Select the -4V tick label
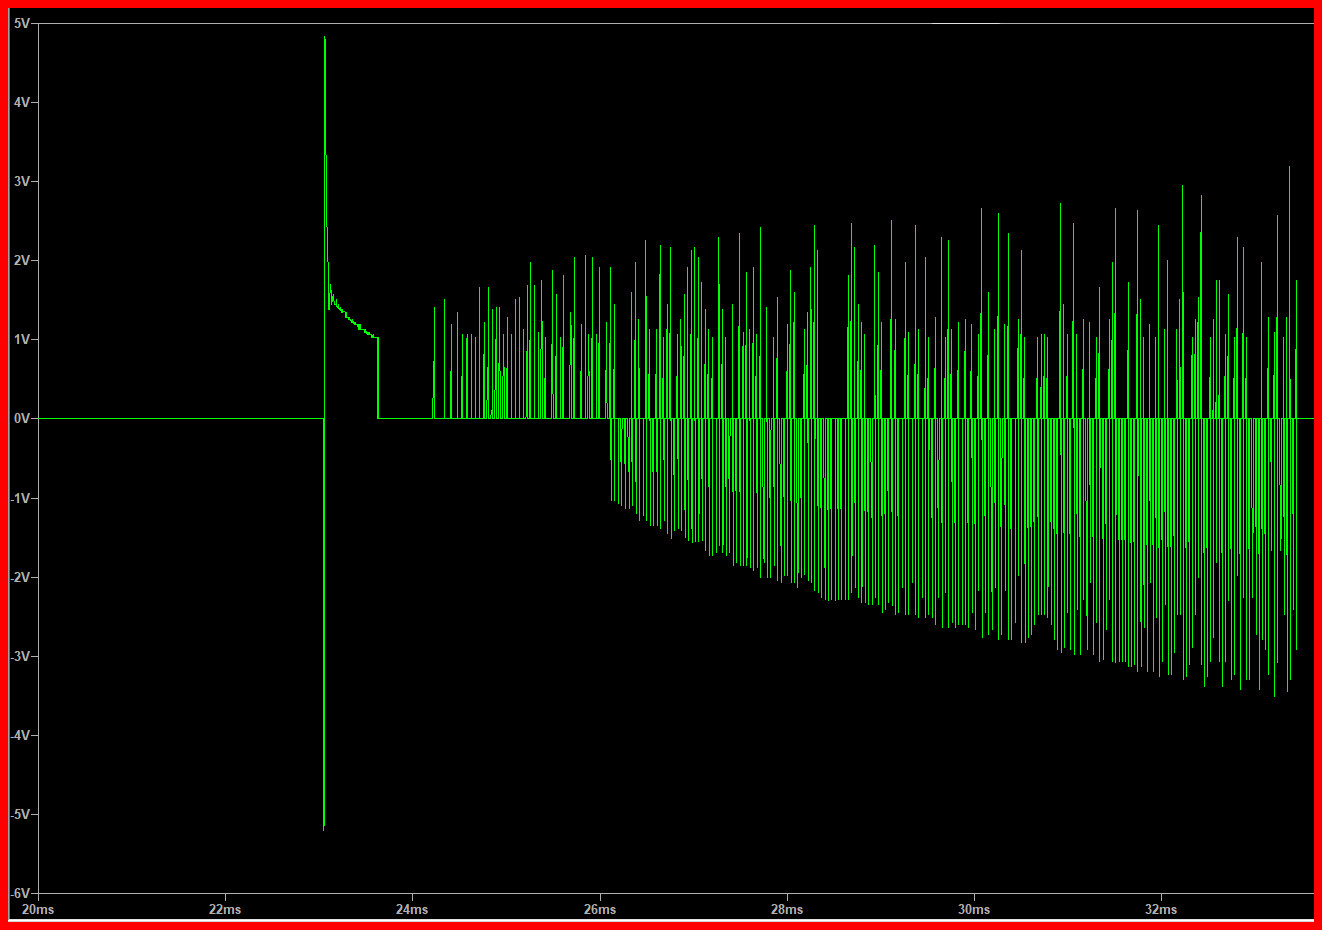The image size is (1322, 930). point(20,735)
